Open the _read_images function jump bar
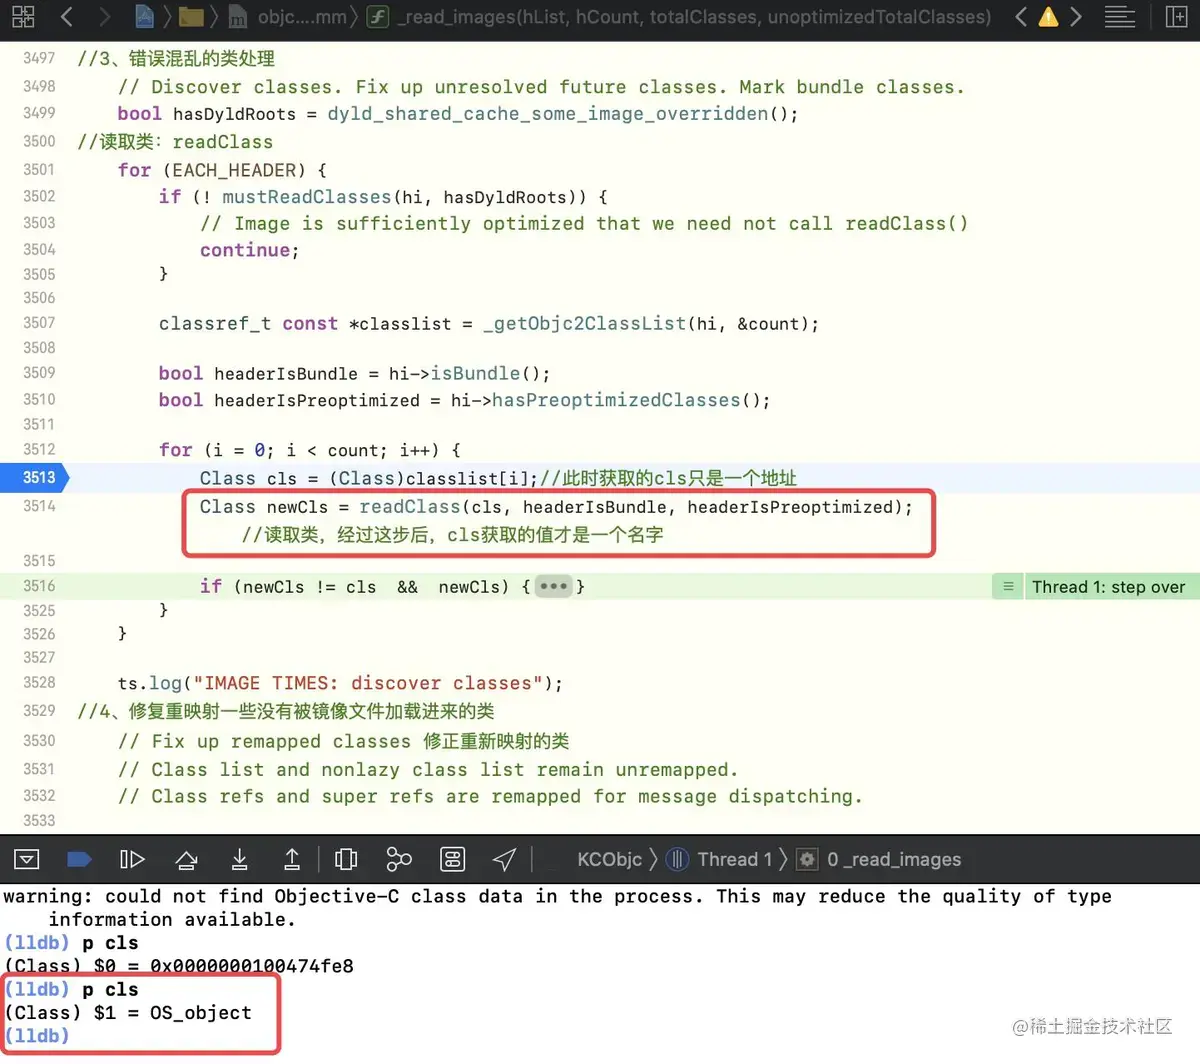This screenshot has width=1200, height=1064. point(679,17)
